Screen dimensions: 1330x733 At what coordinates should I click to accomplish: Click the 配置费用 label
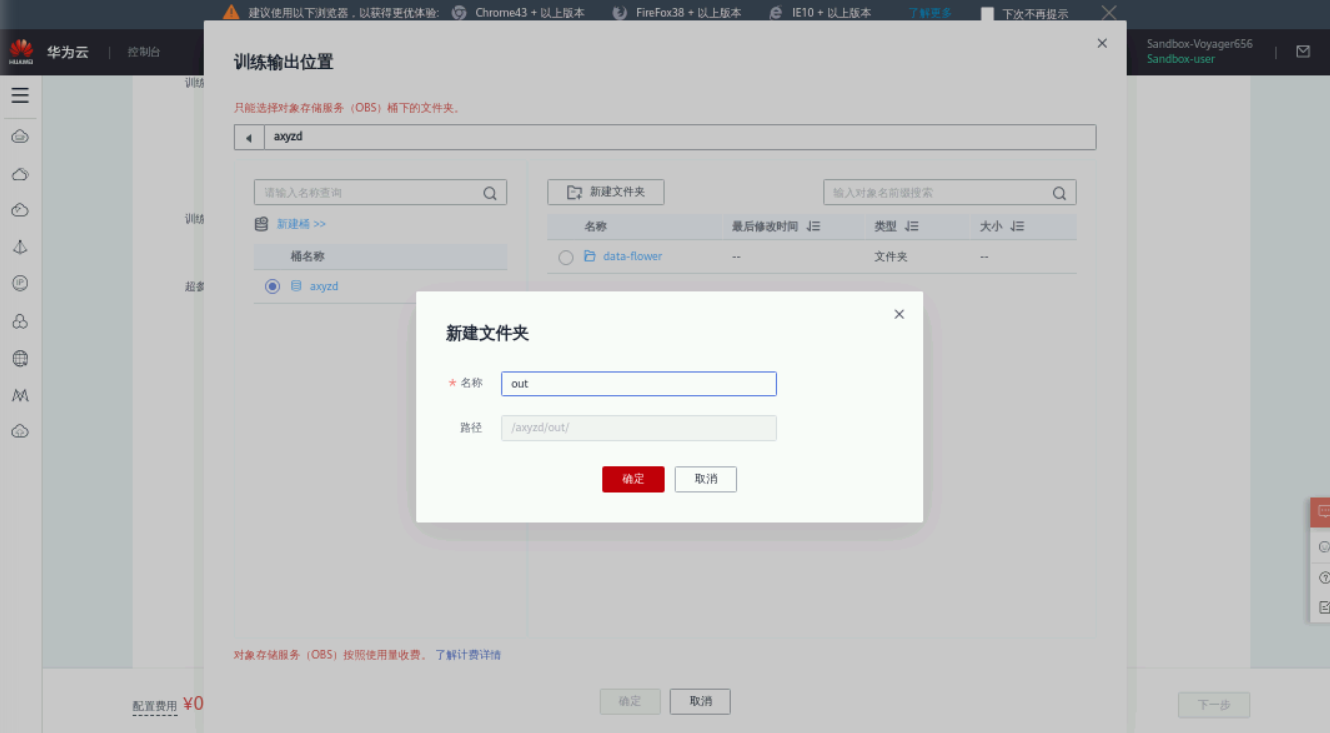155,706
